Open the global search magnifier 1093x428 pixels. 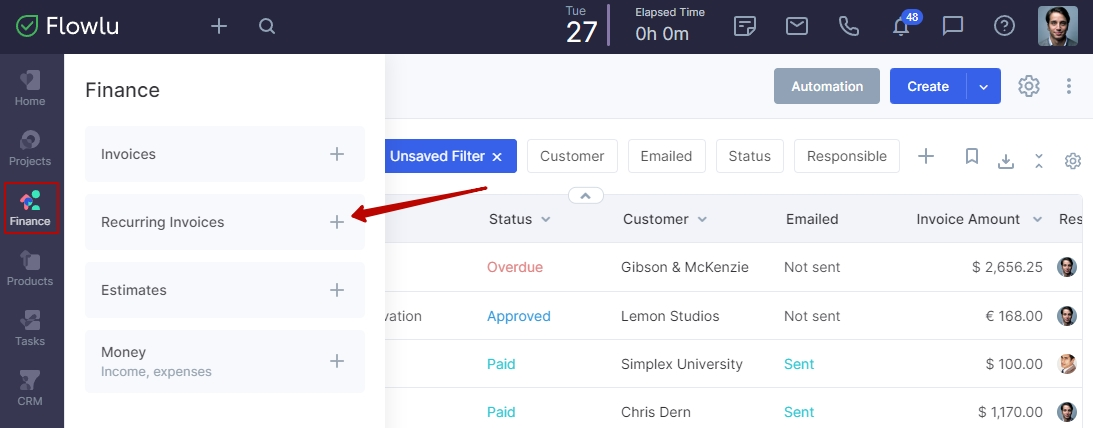point(267,26)
